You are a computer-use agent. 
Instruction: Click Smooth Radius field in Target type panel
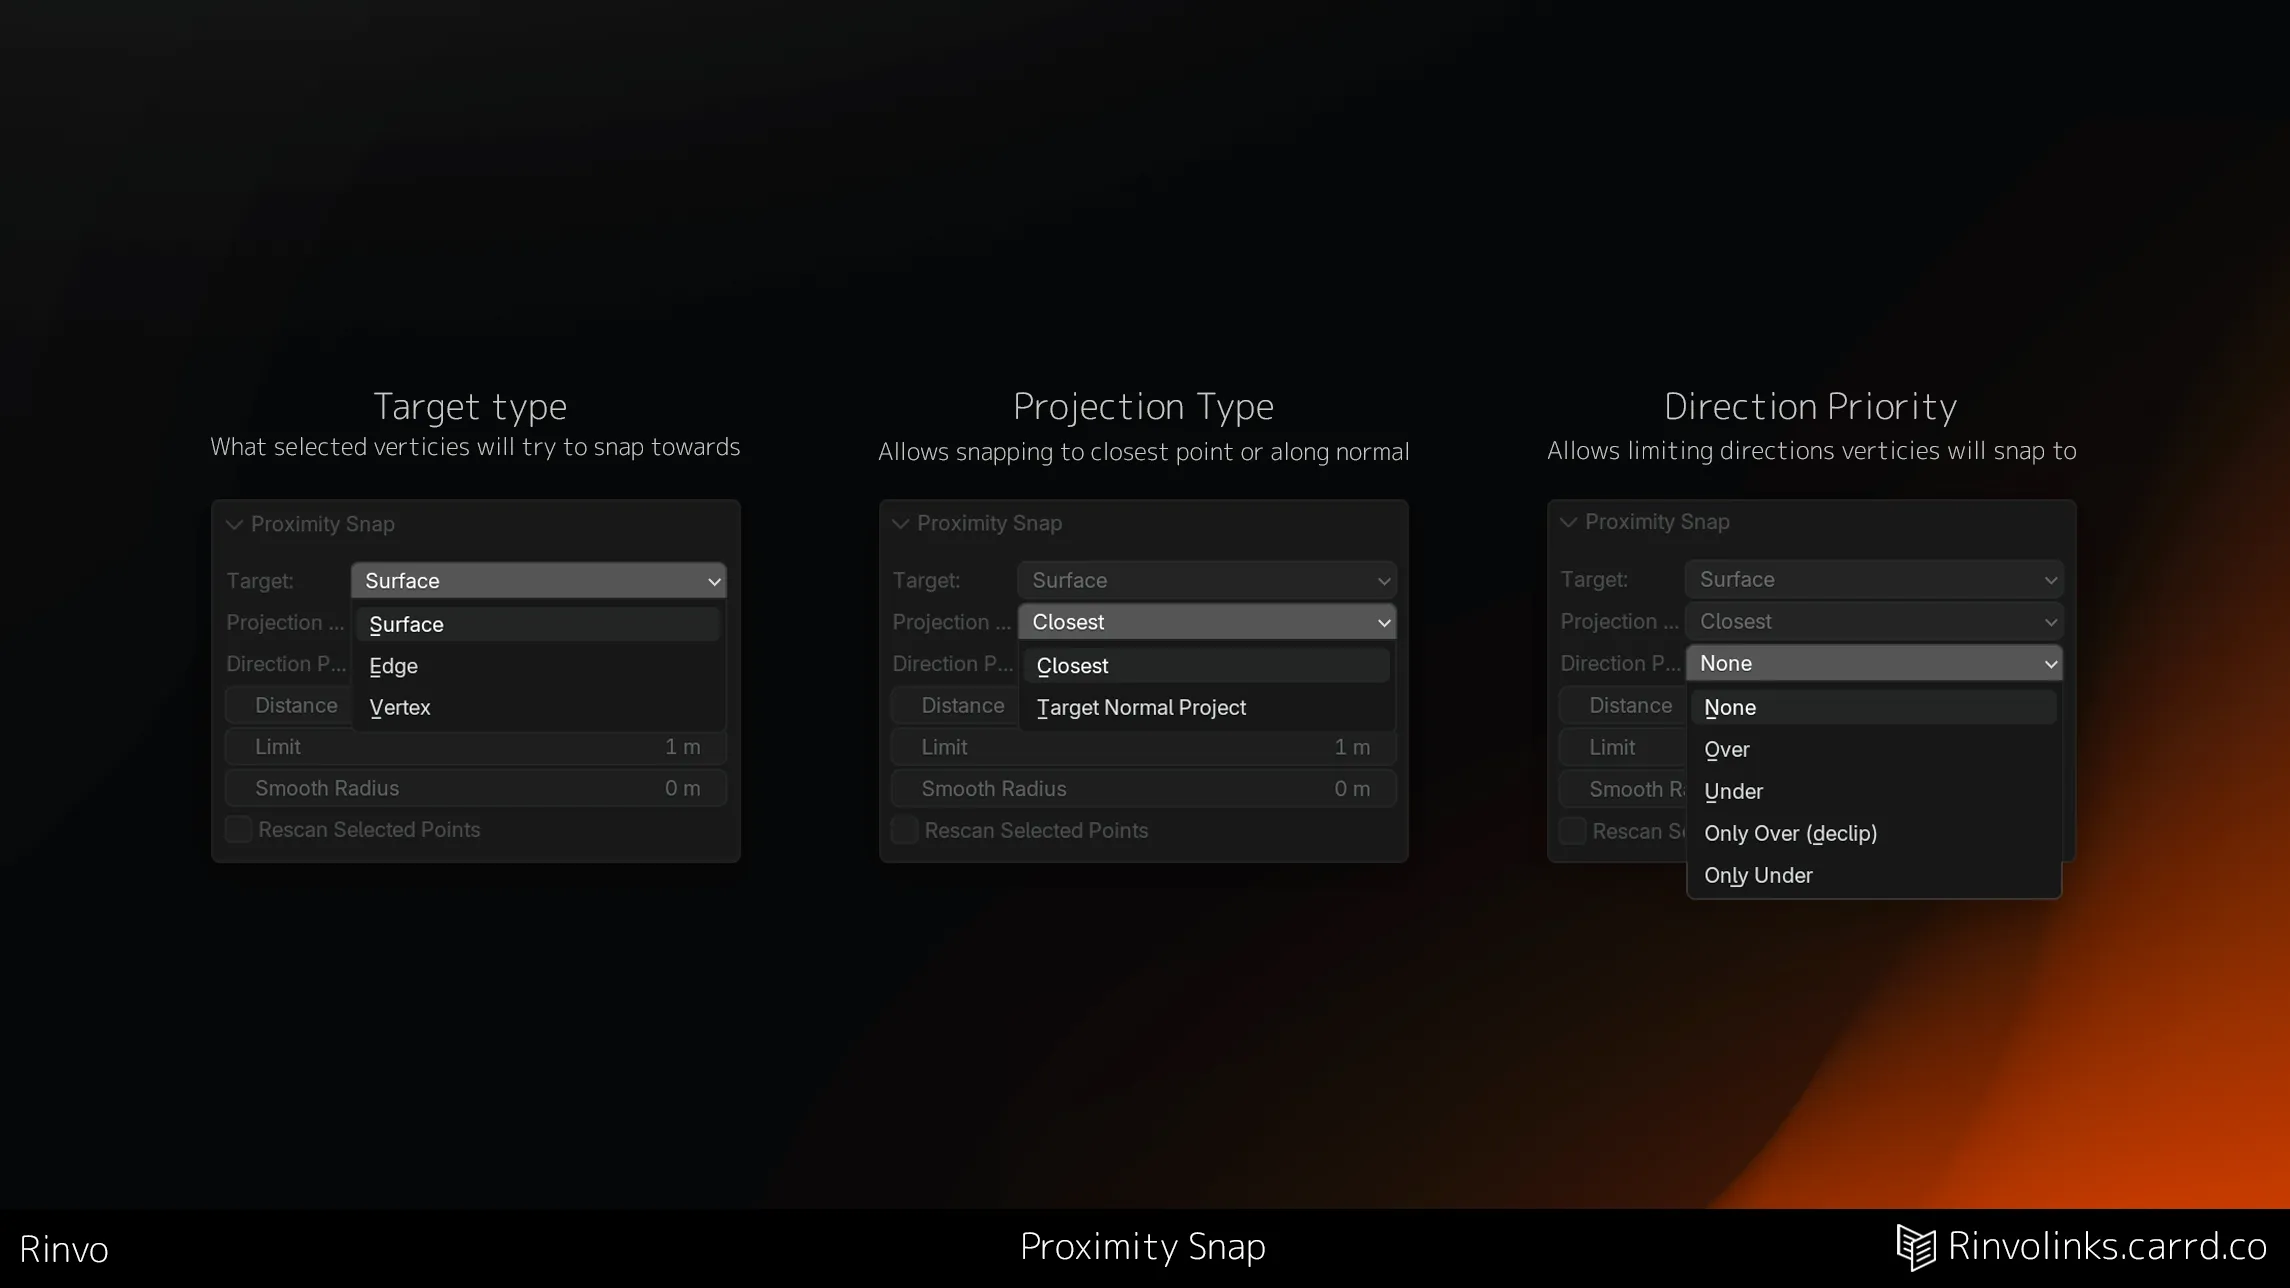pos(476,788)
